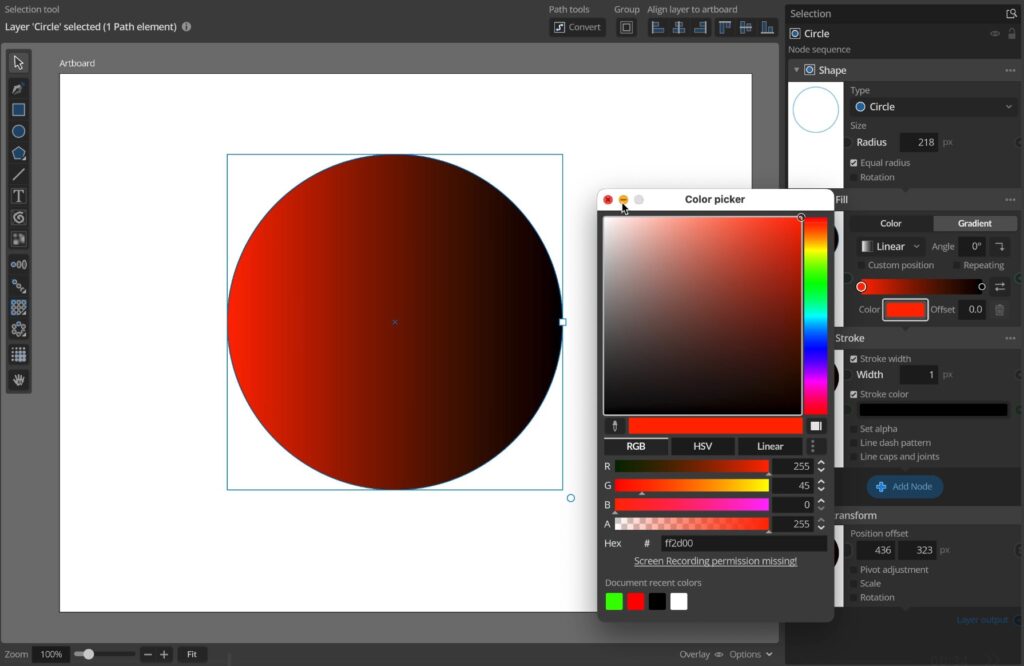1024x666 pixels.
Task: Enable the Repeating gradient checkbox
Action: (x=956, y=266)
